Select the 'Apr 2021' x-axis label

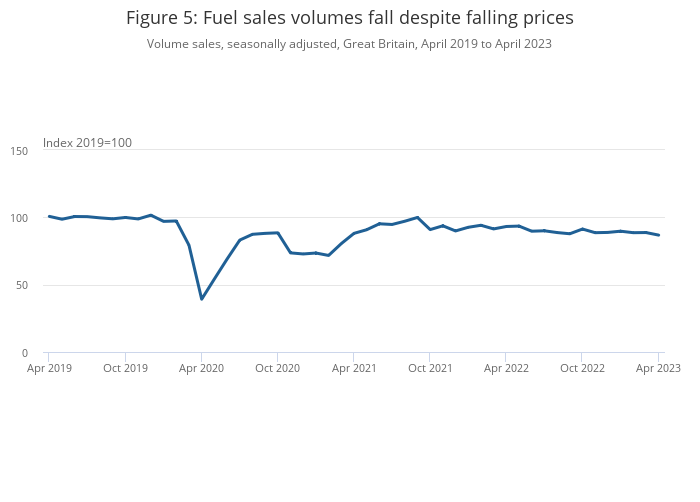[x=354, y=368]
